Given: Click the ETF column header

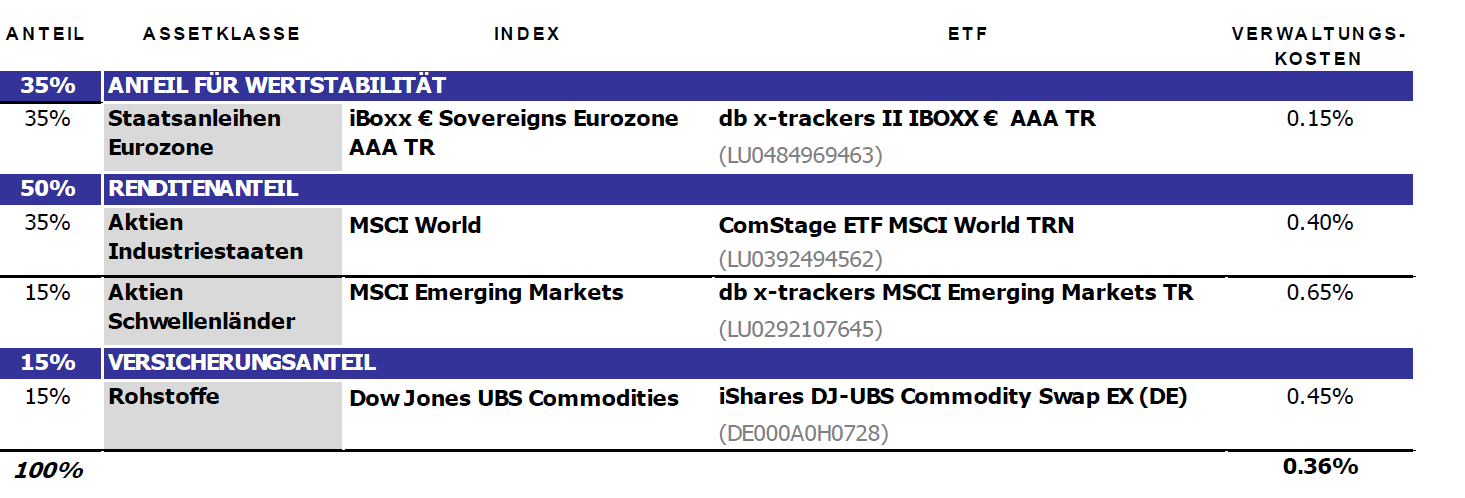Looking at the screenshot, I should click(x=967, y=34).
